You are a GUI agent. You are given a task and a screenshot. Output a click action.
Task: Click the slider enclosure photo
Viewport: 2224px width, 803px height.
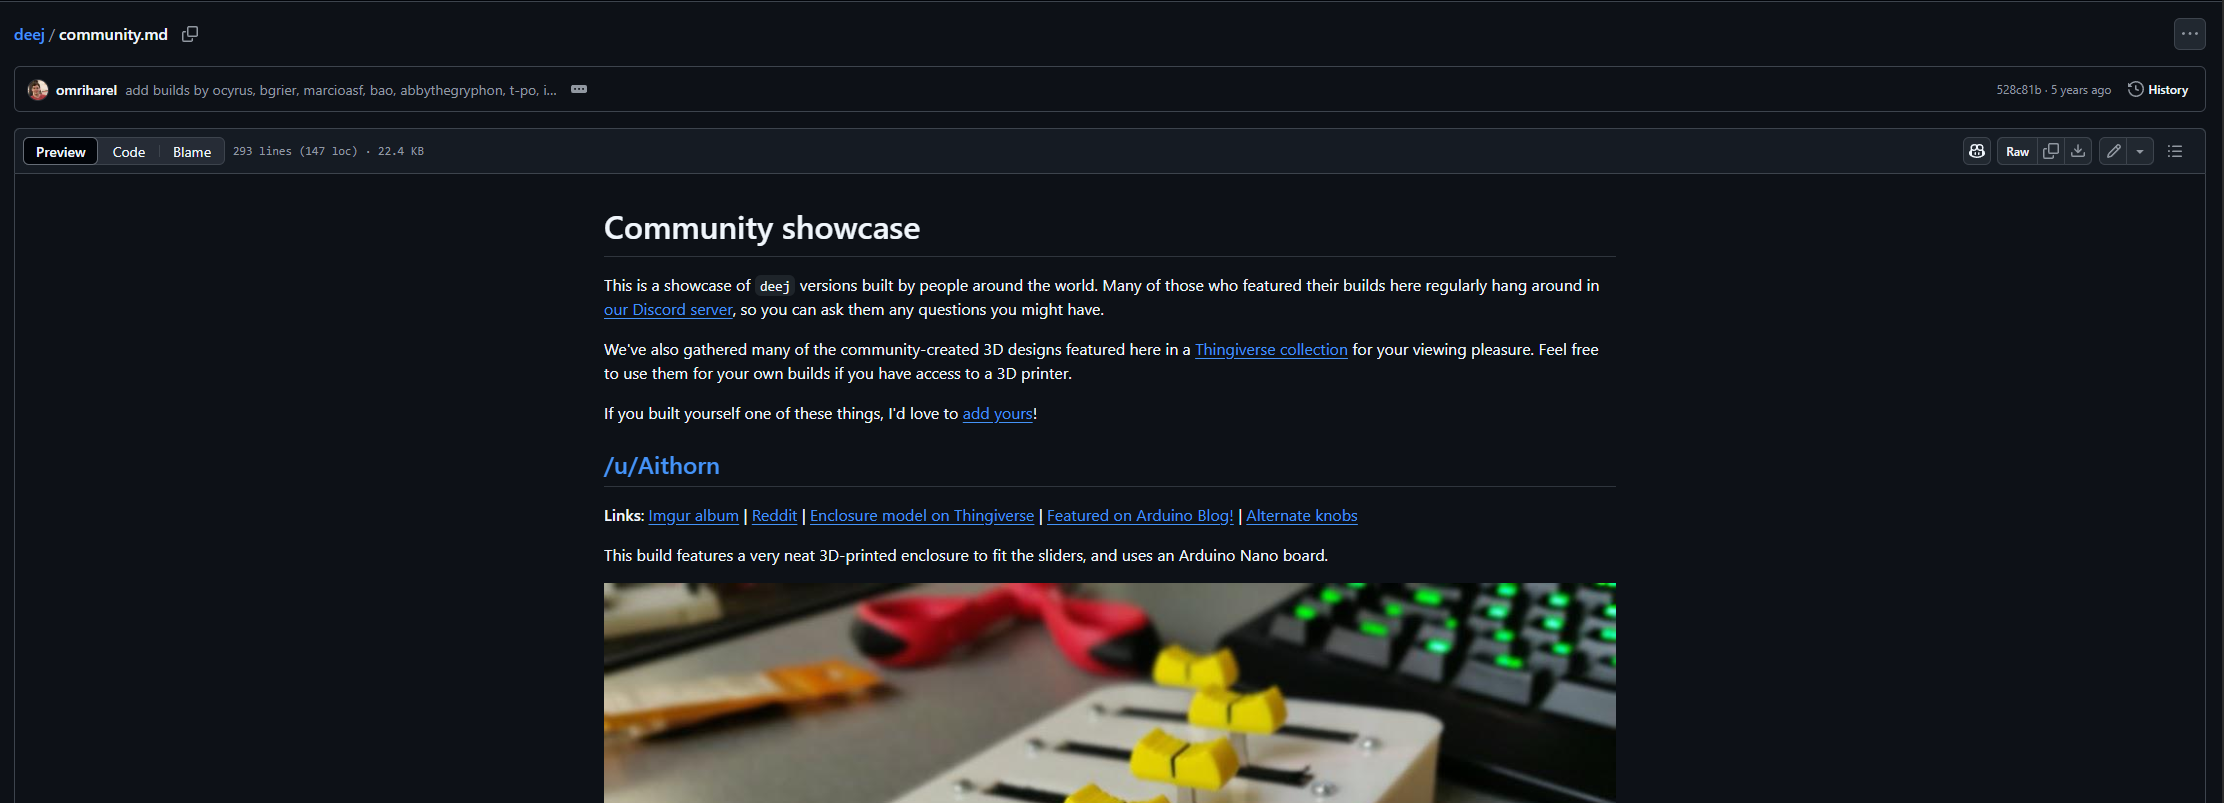(x=1109, y=692)
